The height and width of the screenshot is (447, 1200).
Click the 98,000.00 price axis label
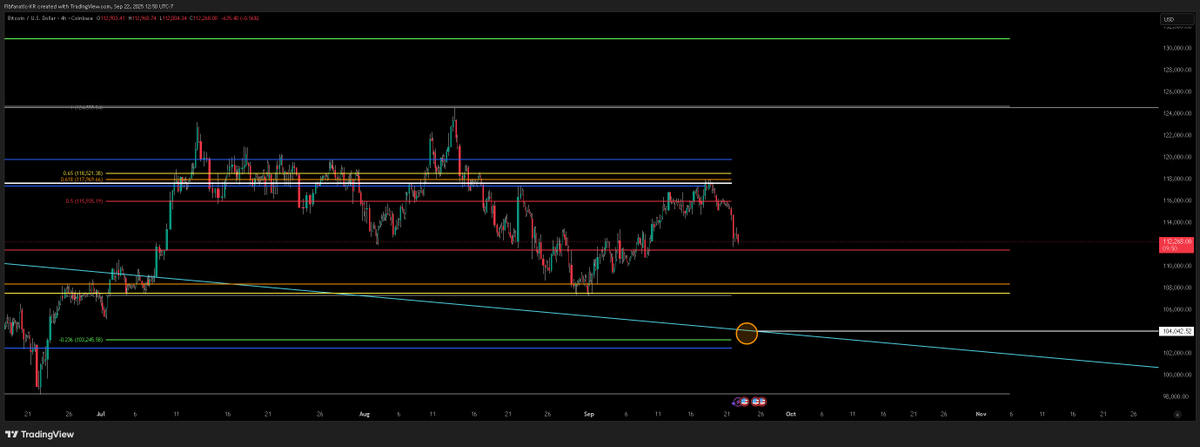click(x=1177, y=396)
